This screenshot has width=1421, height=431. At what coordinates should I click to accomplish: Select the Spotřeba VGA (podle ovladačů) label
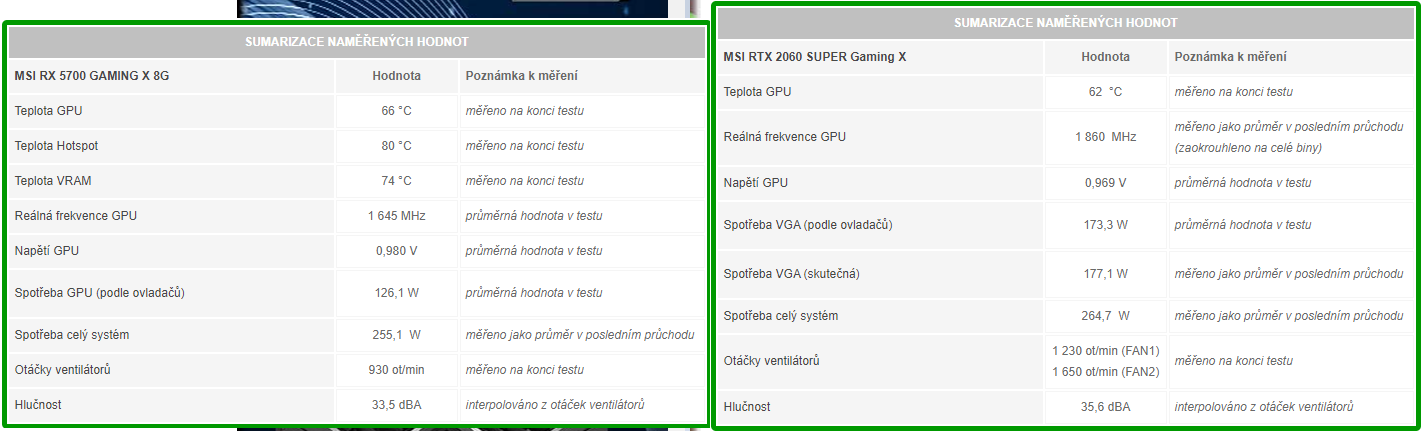point(808,225)
